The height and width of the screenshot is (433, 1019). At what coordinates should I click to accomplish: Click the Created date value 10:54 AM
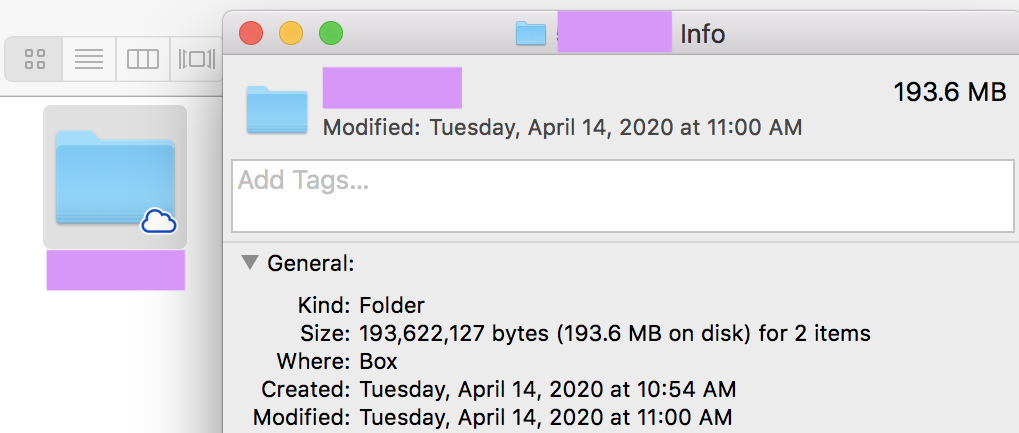tap(548, 389)
